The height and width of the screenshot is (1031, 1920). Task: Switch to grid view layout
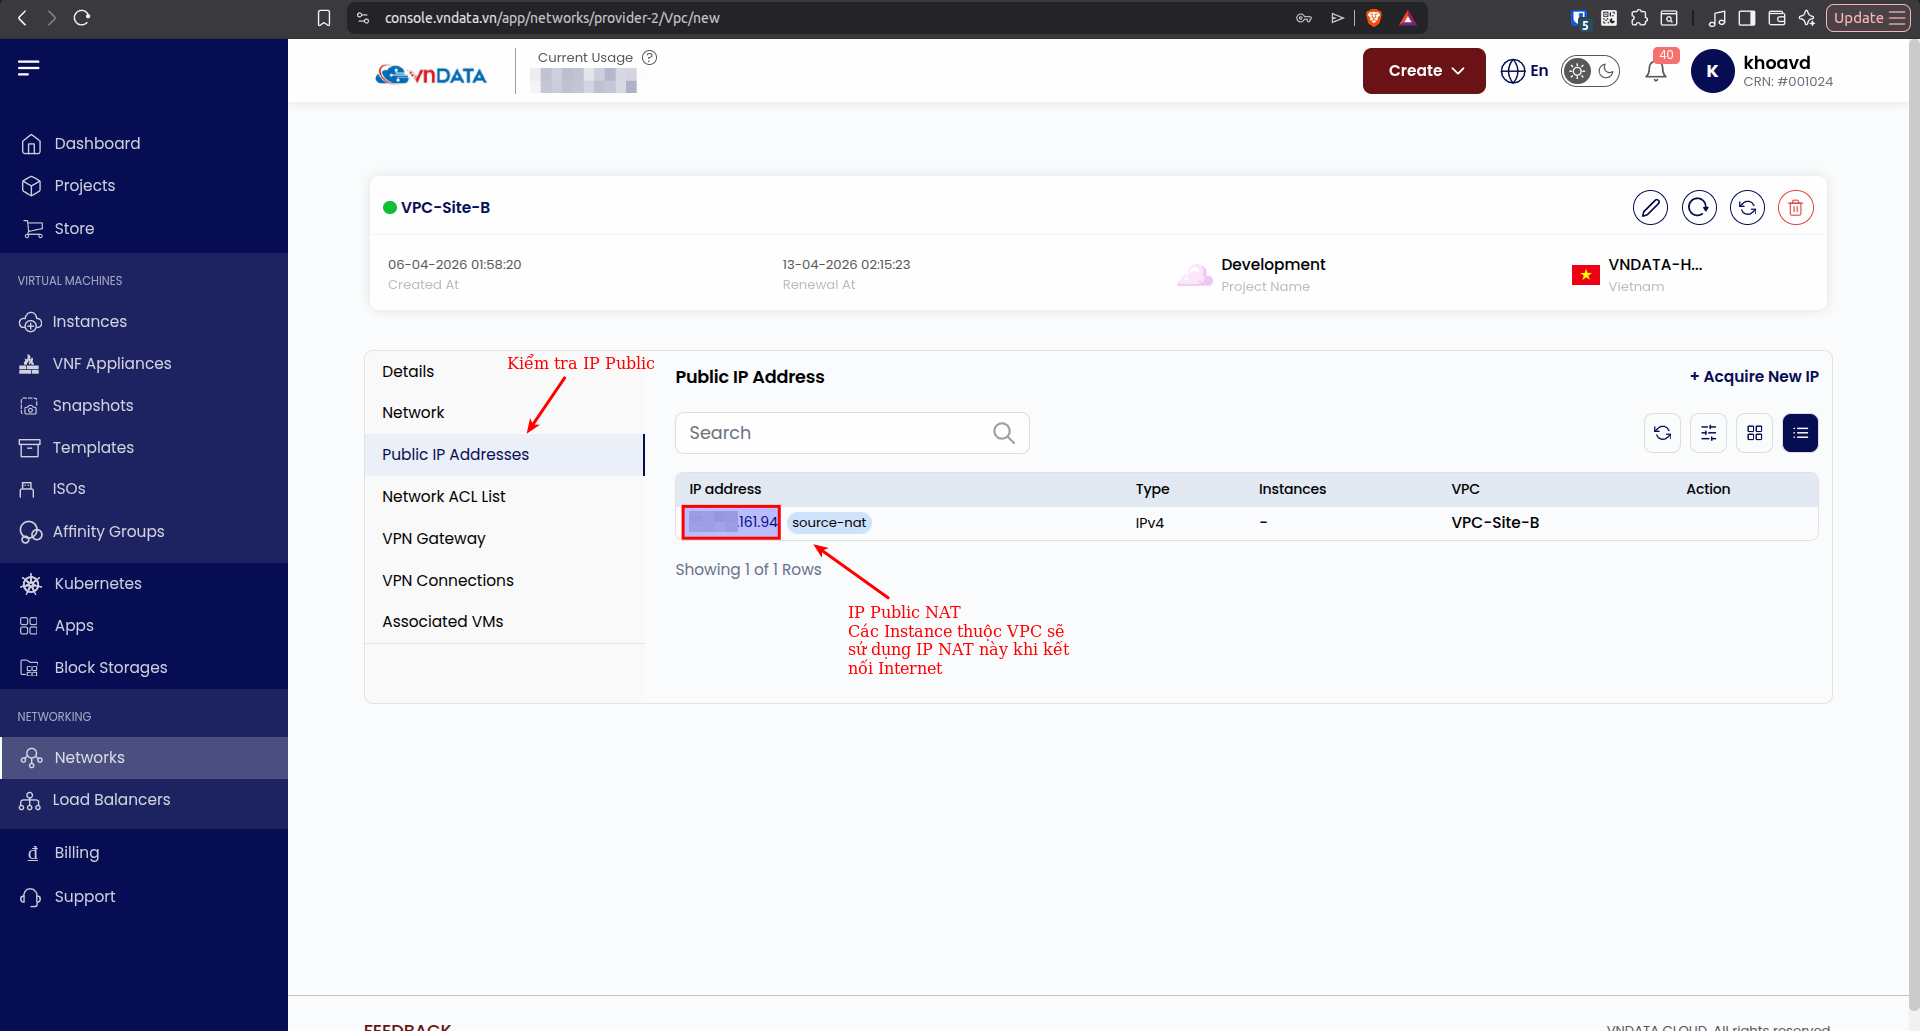point(1755,433)
